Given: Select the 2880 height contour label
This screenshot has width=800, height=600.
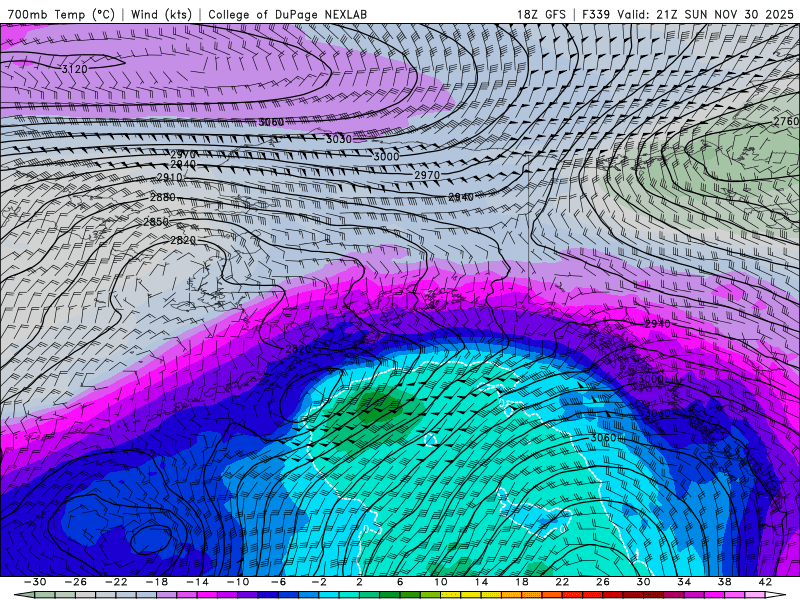Looking at the screenshot, I should click(x=163, y=197).
